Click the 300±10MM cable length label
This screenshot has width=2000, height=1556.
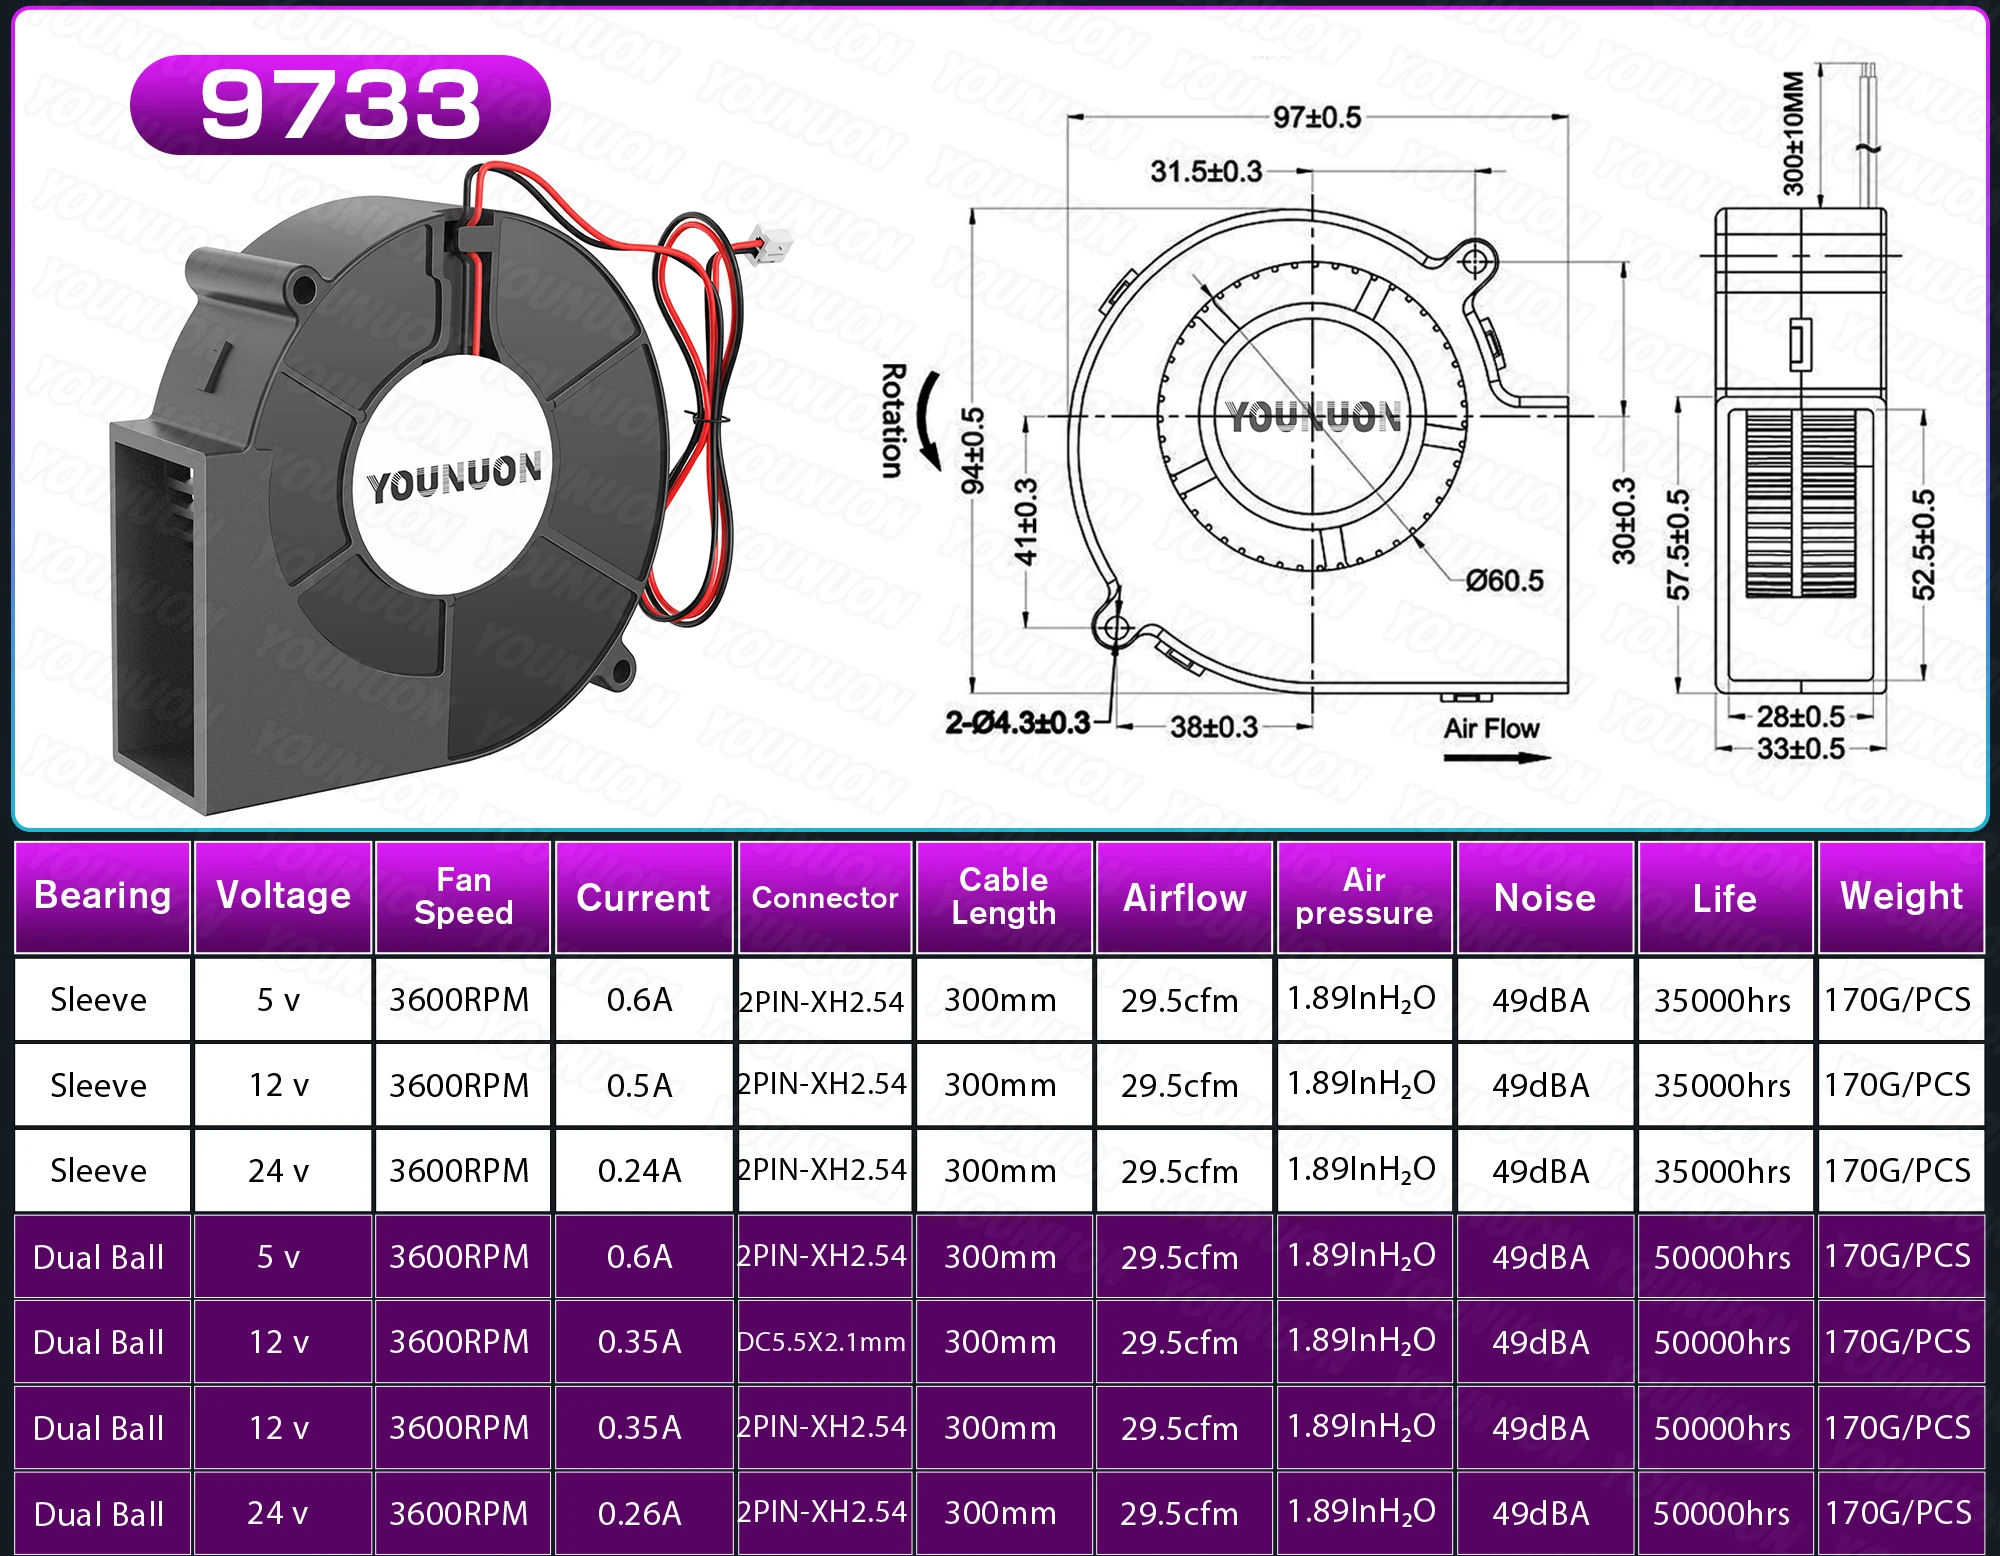[1794, 133]
